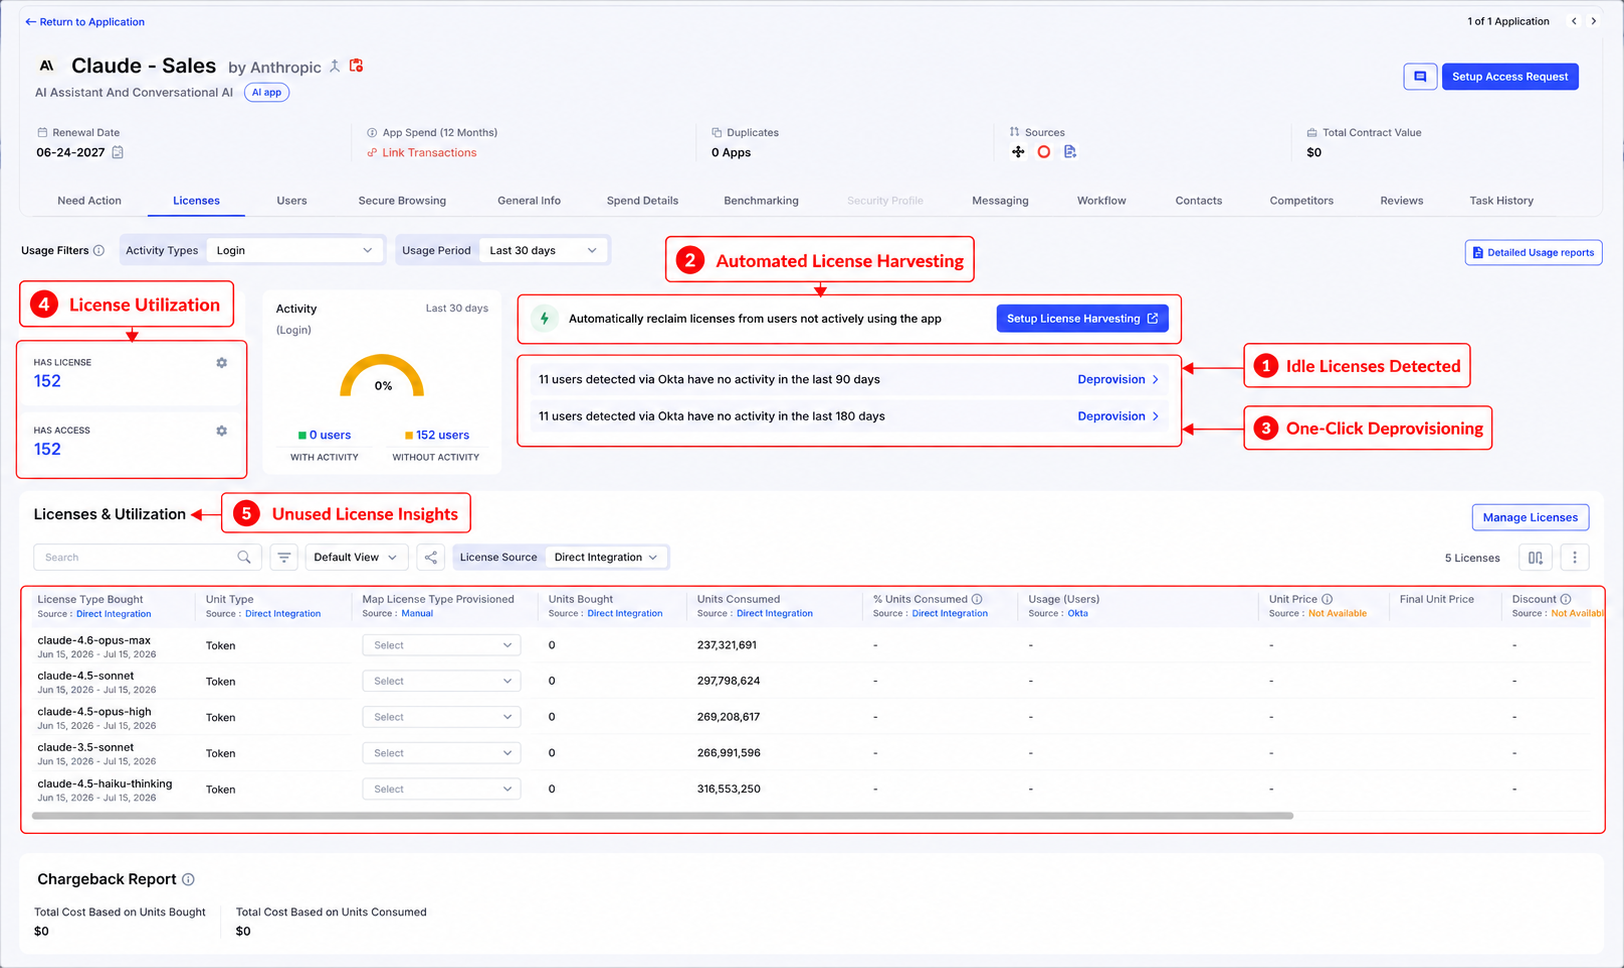Open Detailed Usage reports

[1533, 253]
